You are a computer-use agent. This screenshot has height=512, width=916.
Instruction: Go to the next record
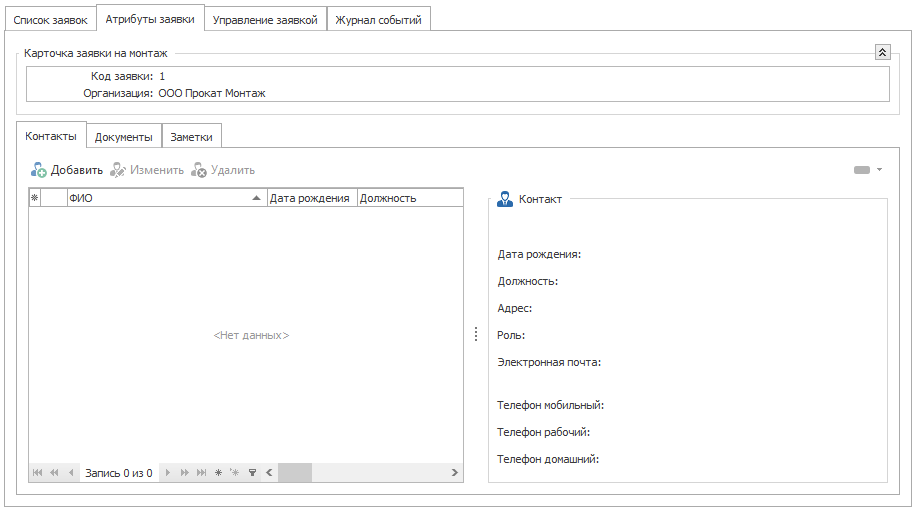coord(168,472)
